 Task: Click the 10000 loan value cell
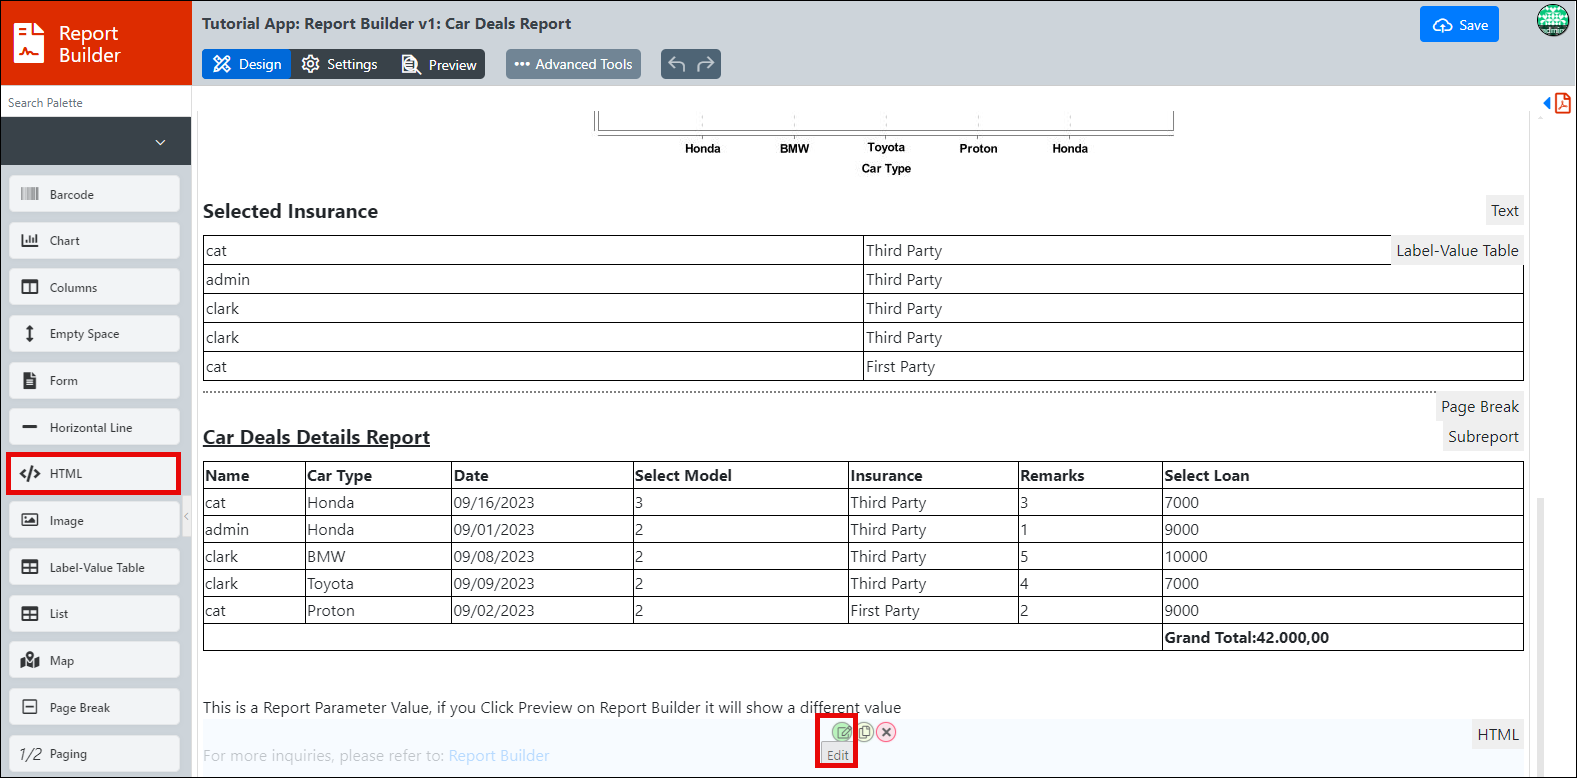tap(1342, 557)
